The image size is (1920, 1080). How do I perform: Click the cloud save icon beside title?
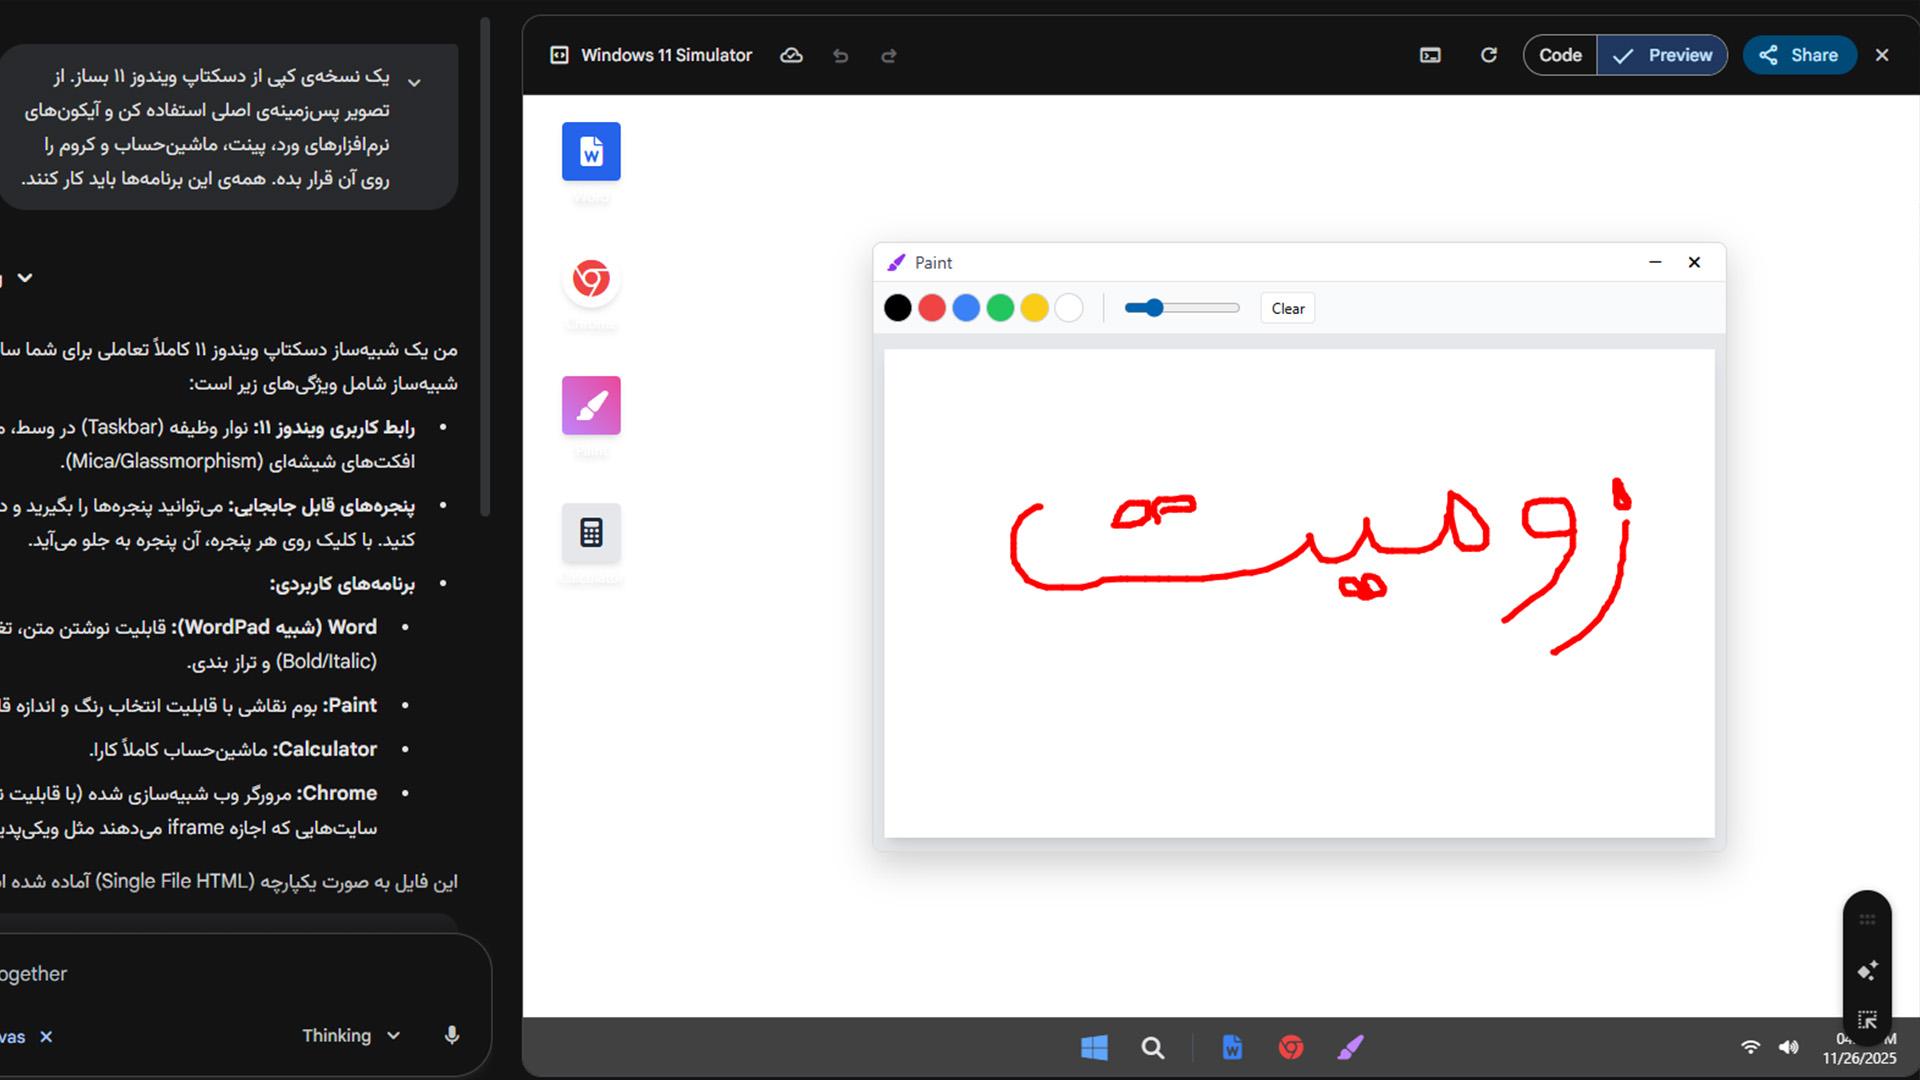coord(791,55)
